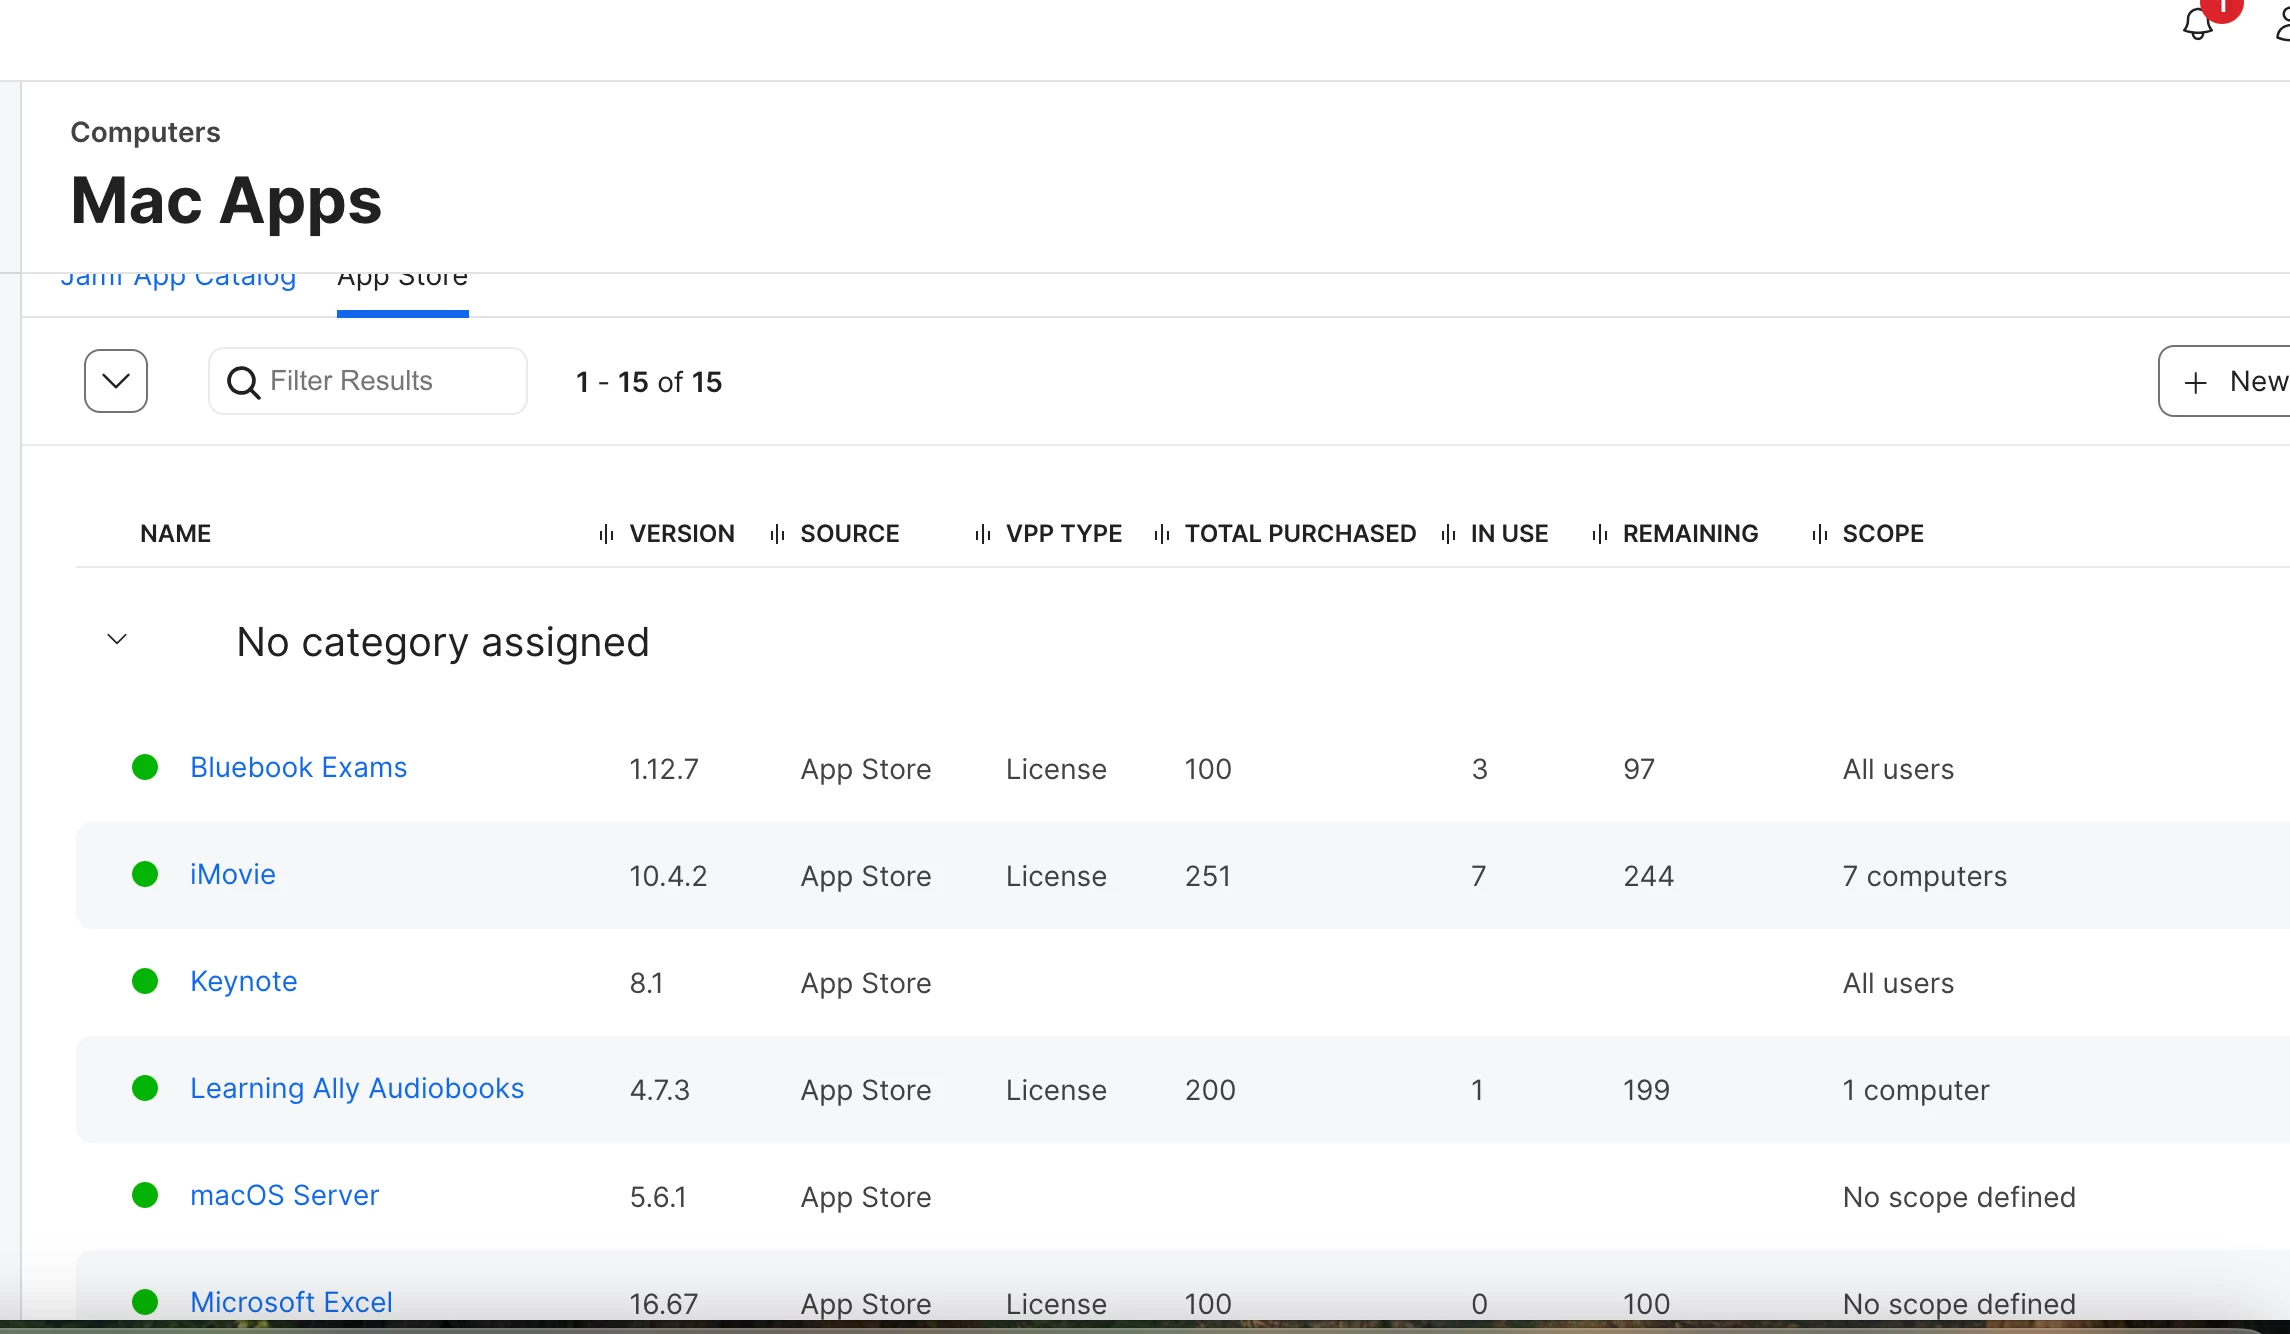Collapse the No category assigned group
The height and width of the screenshot is (1334, 2290).
(x=117, y=639)
